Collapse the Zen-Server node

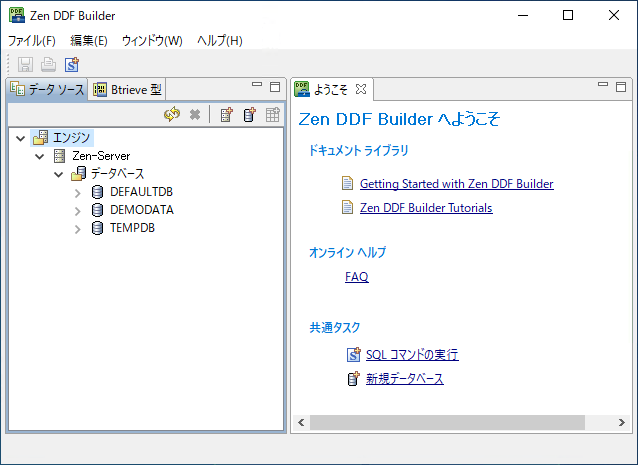pyautogui.click(x=40, y=156)
